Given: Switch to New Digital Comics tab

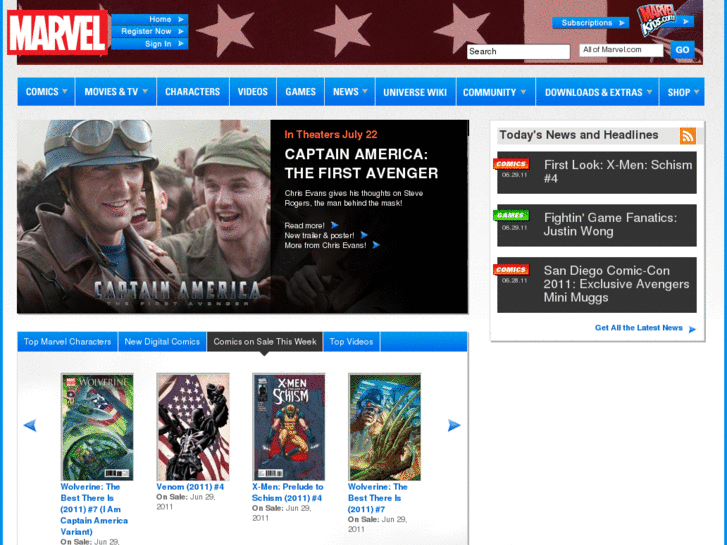Looking at the screenshot, I should pyautogui.click(x=162, y=342).
